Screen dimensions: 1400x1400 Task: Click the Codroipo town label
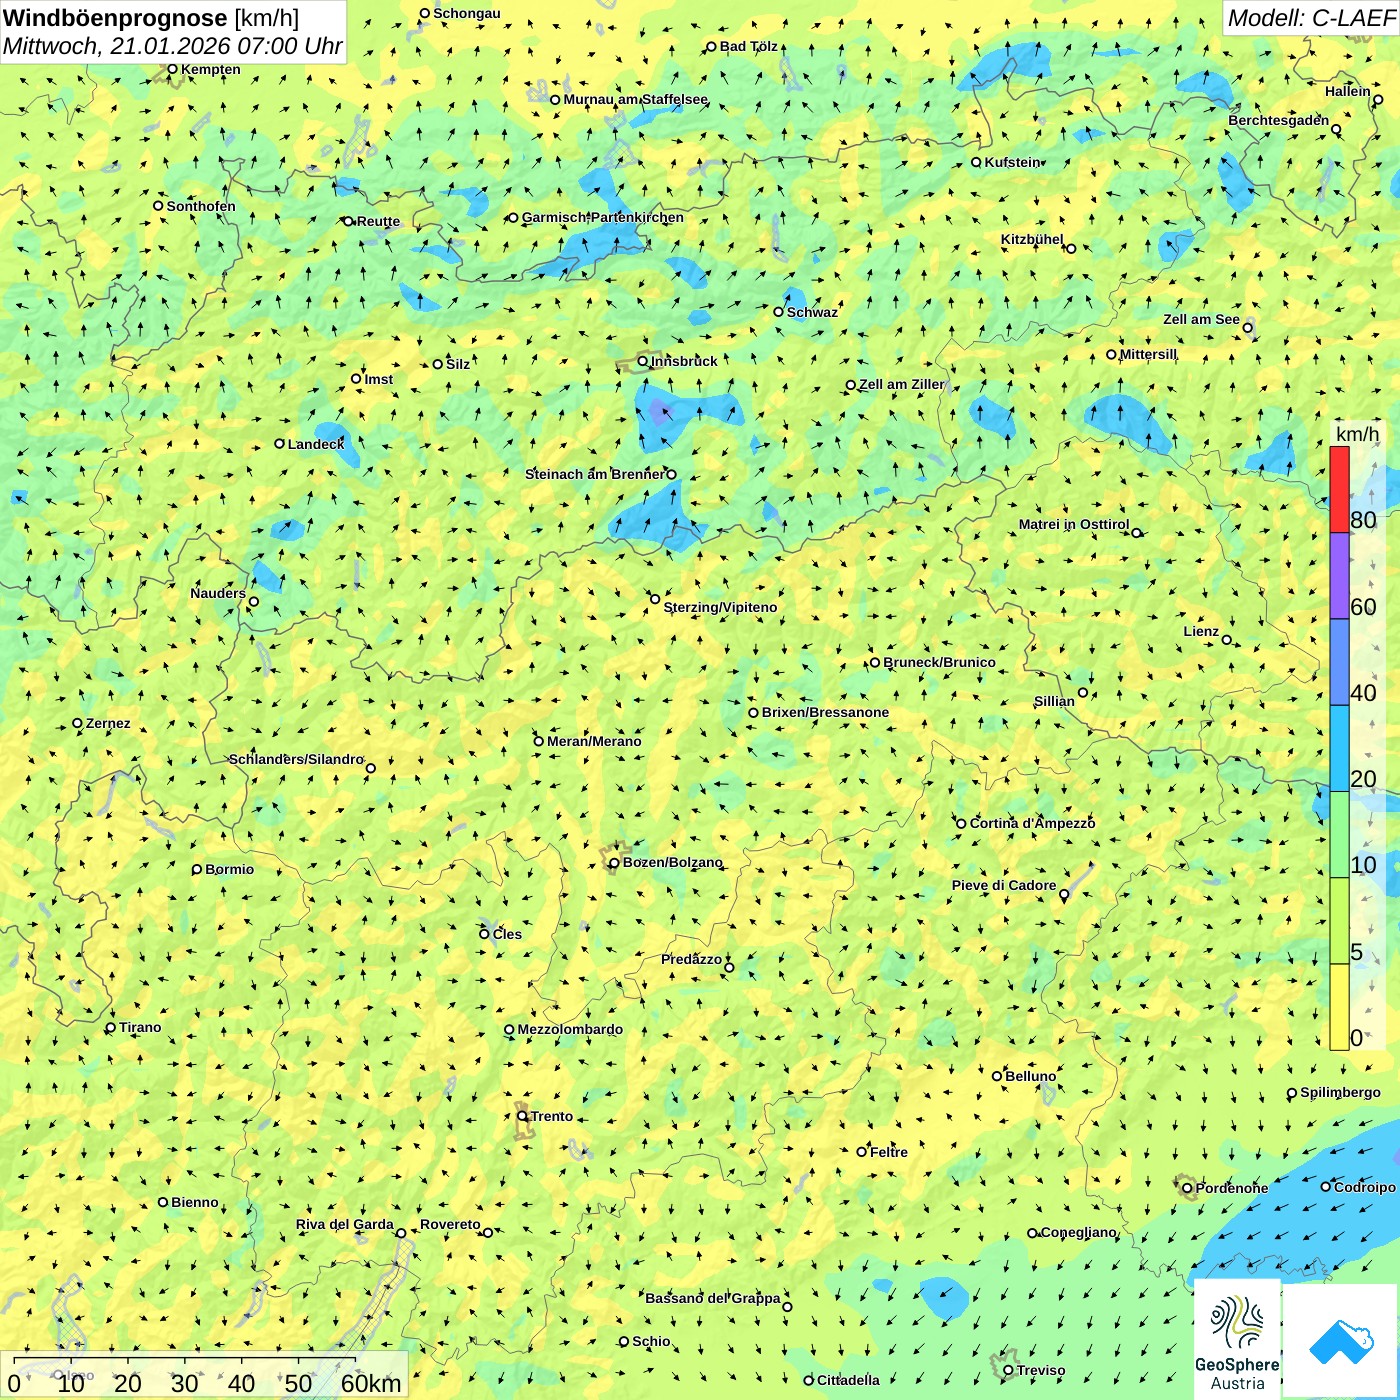pyautogui.click(x=1364, y=1187)
